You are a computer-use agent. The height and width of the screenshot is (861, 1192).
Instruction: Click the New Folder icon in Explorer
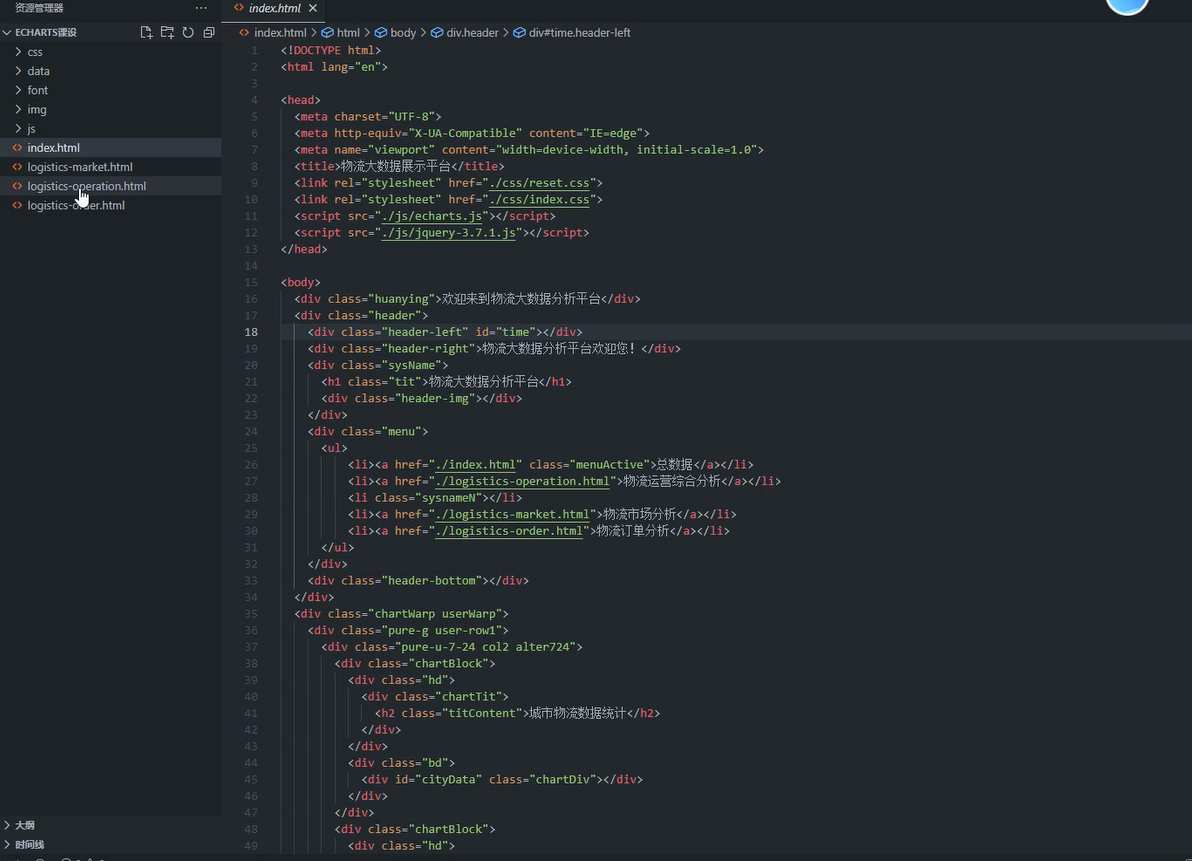click(x=167, y=33)
